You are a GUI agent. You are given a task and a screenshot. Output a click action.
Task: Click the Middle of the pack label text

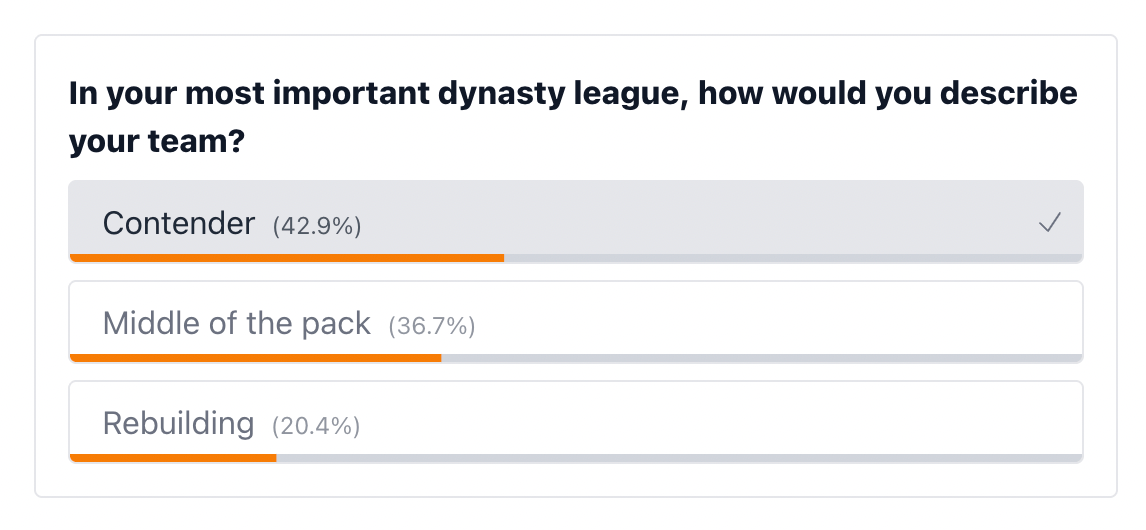[237, 323]
